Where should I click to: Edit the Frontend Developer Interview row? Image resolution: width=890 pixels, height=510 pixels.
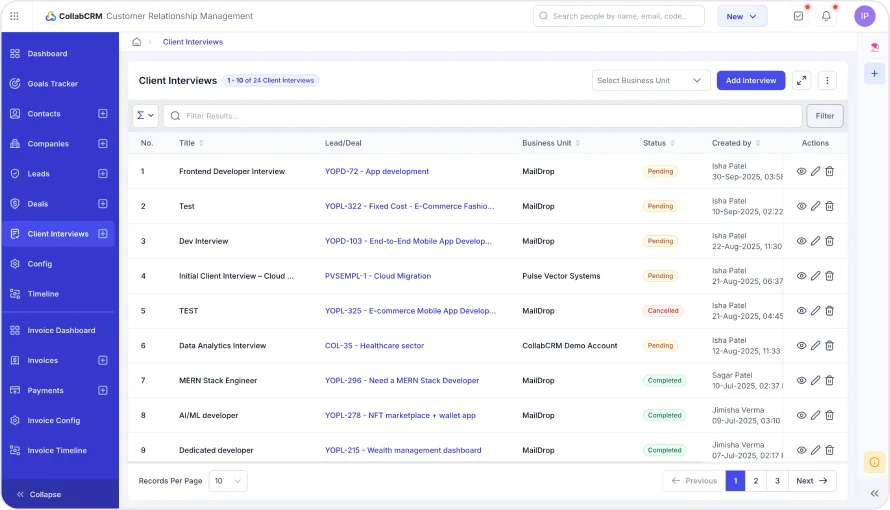[x=815, y=171]
